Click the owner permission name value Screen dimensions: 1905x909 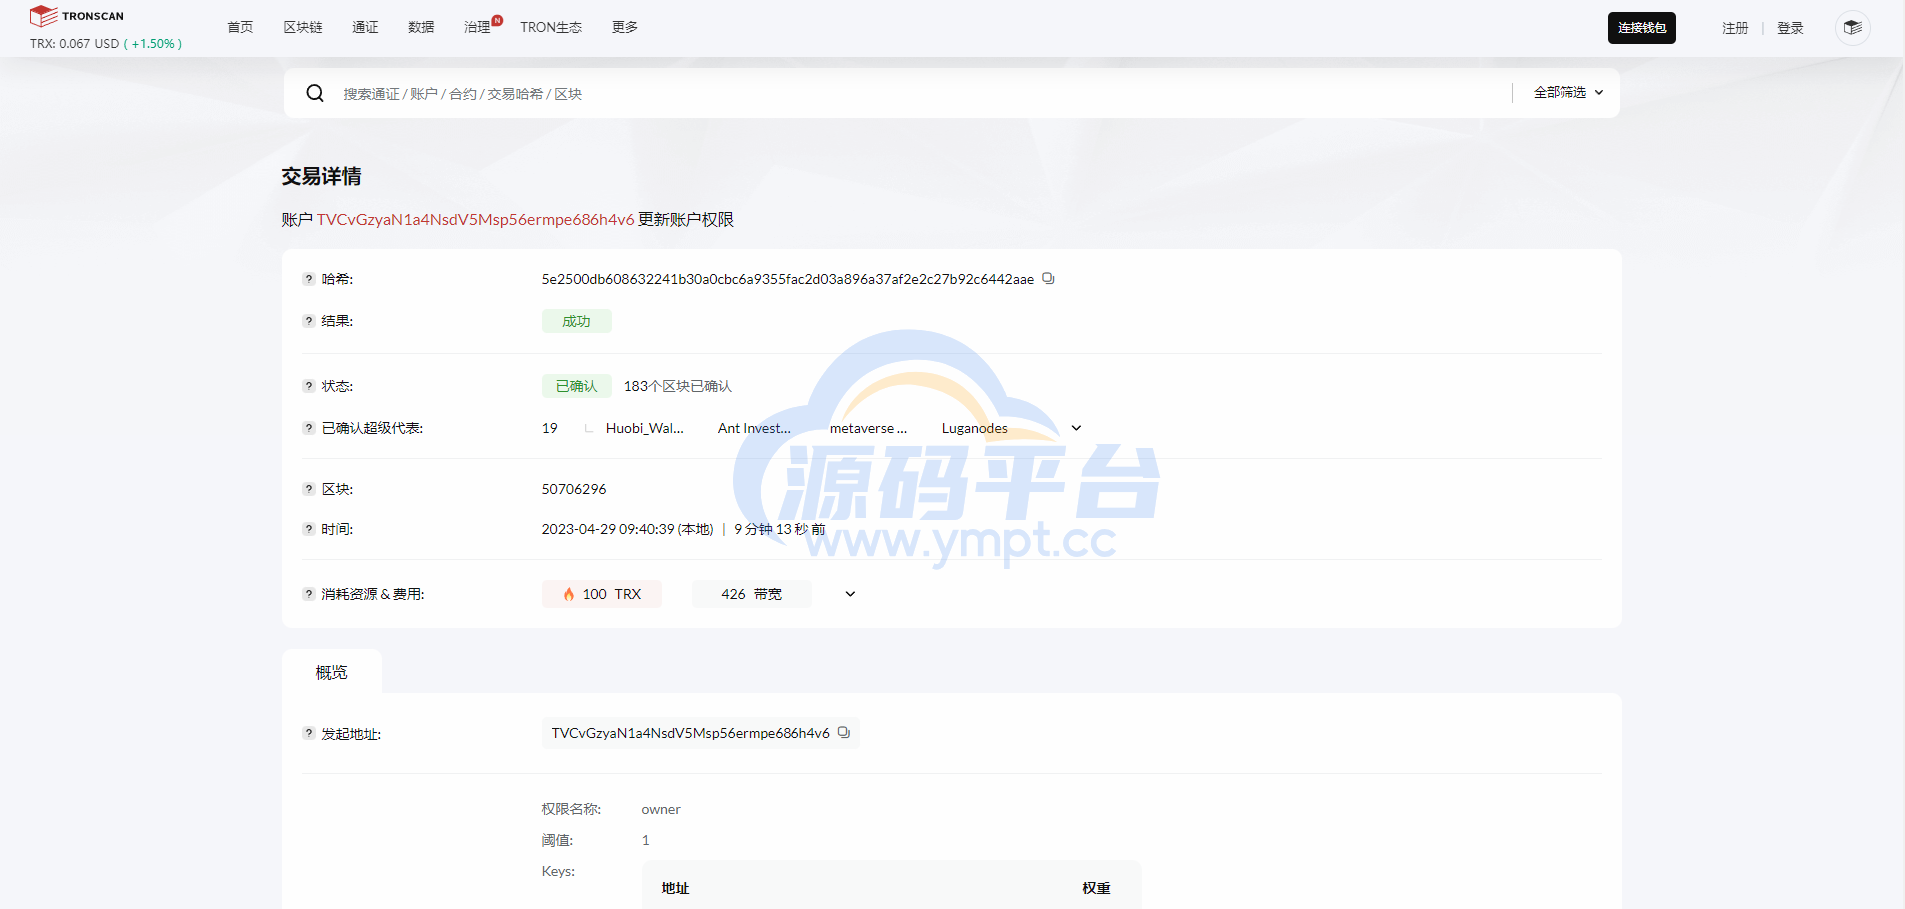point(661,809)
